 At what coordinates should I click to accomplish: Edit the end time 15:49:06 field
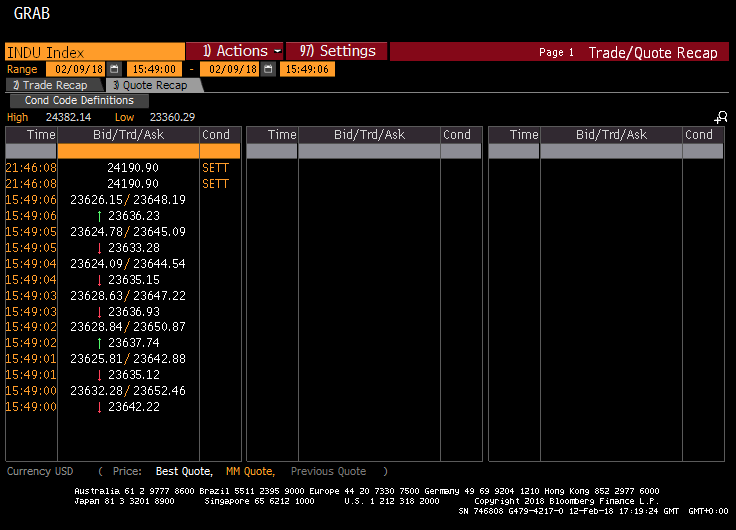[307, 69]
